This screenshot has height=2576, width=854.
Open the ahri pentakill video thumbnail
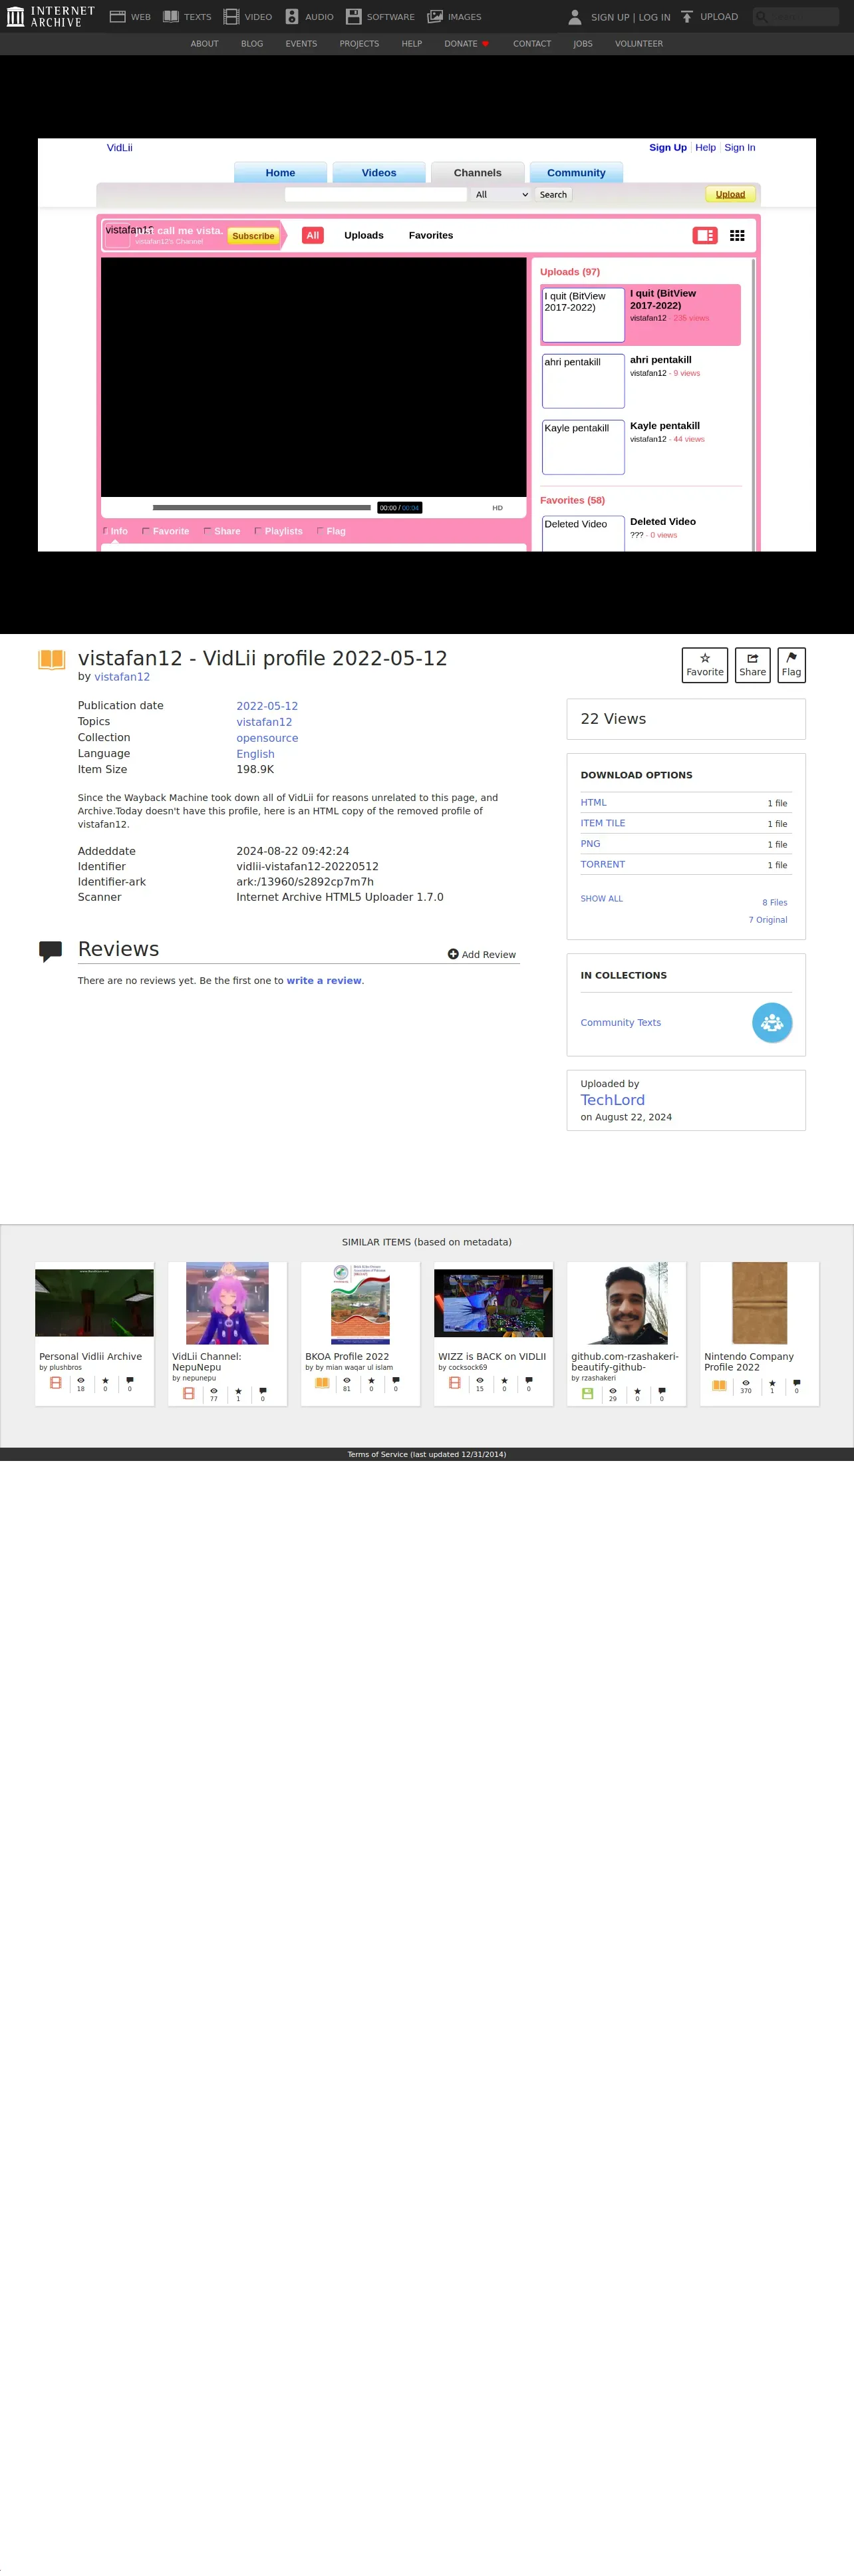pyautogui.click(x=583, y=381)
